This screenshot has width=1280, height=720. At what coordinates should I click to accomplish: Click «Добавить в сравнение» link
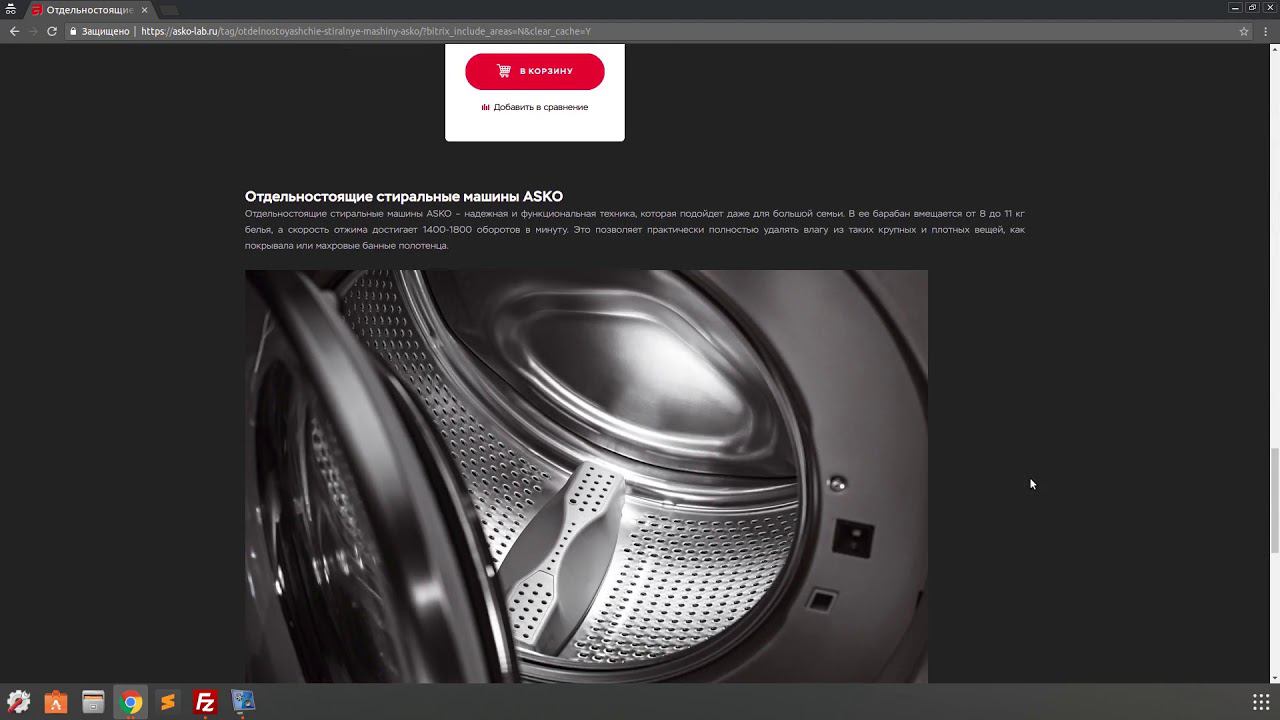(x=540, y=107)
